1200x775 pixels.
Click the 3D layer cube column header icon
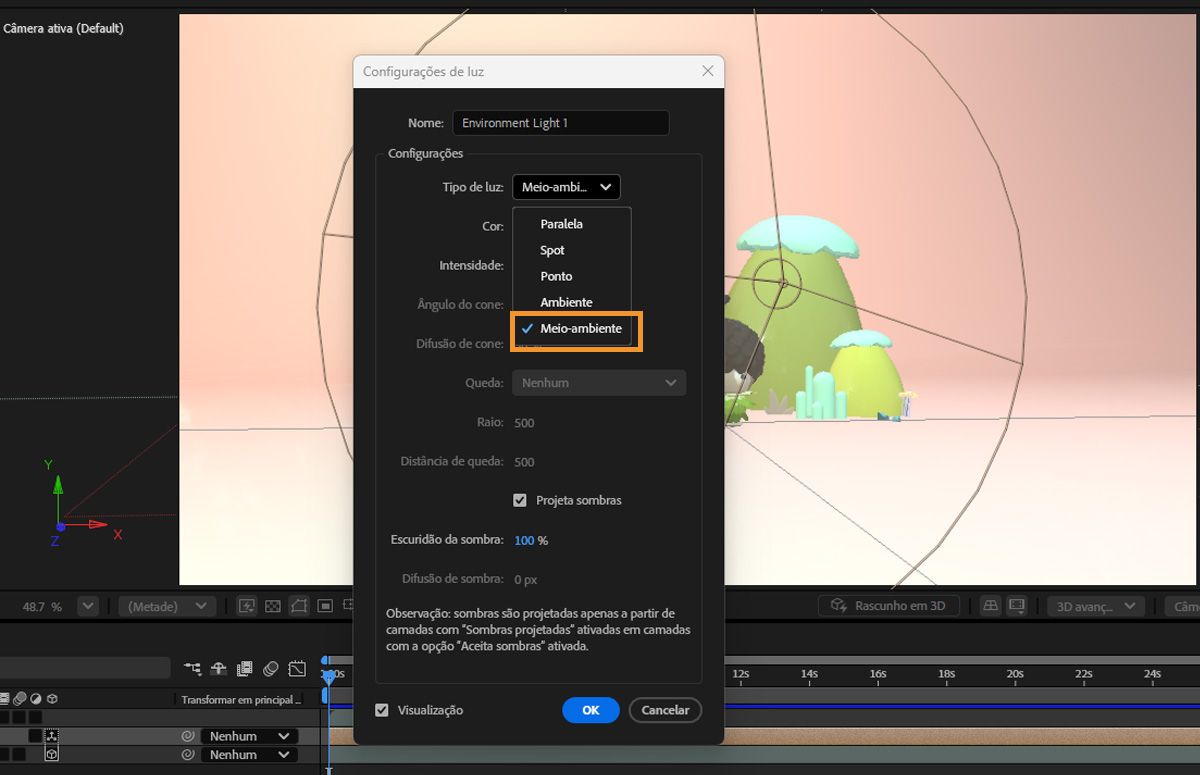tap(52, 699)
